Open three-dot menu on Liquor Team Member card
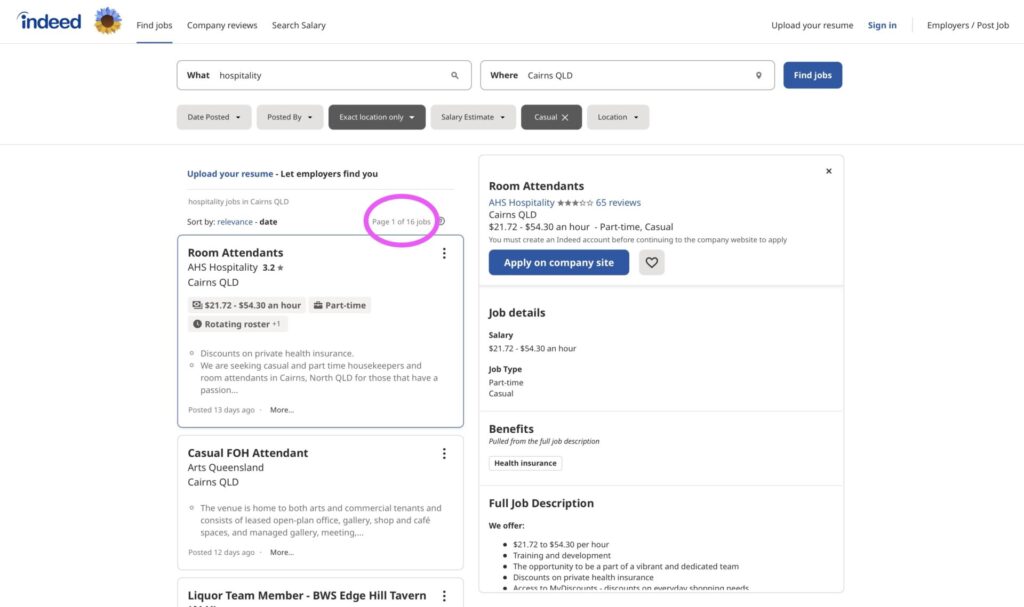Screen dimensions: 1024x607 point(444,596)
